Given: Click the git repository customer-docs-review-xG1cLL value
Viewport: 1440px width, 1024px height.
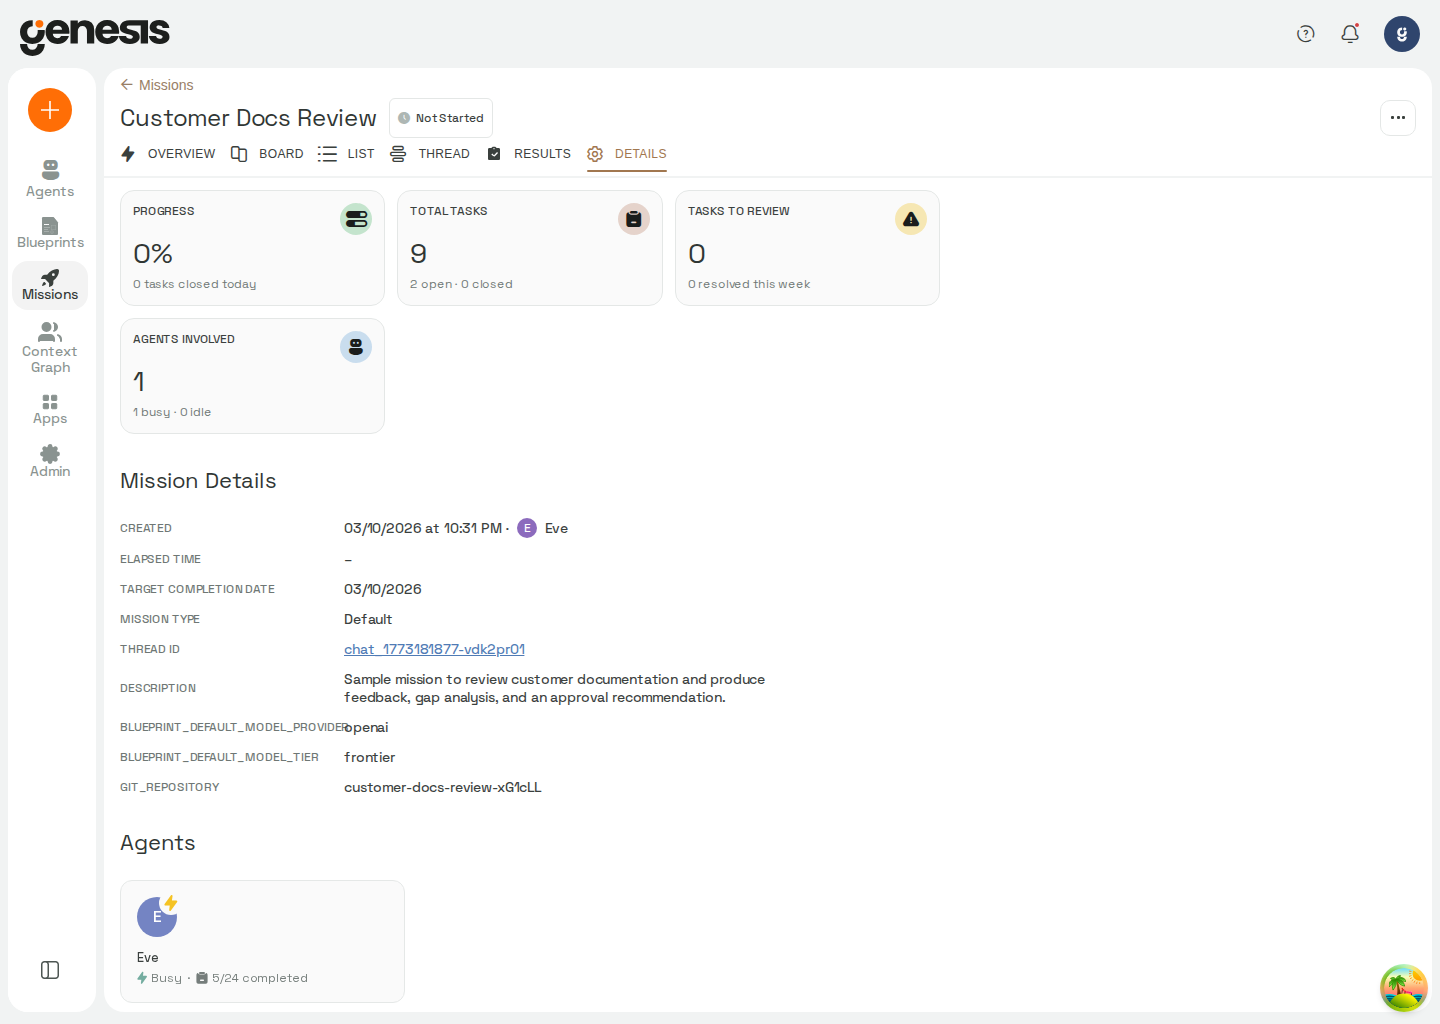Looking at the screenshot, I should (443, 787).
